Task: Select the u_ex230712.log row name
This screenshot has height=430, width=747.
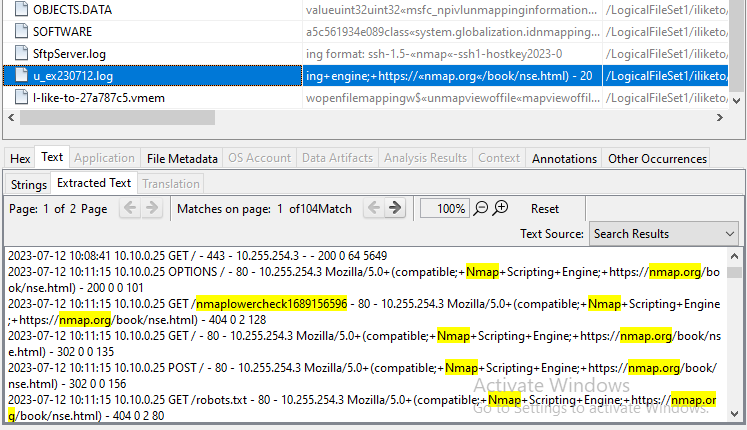Action: pos(73,76)
